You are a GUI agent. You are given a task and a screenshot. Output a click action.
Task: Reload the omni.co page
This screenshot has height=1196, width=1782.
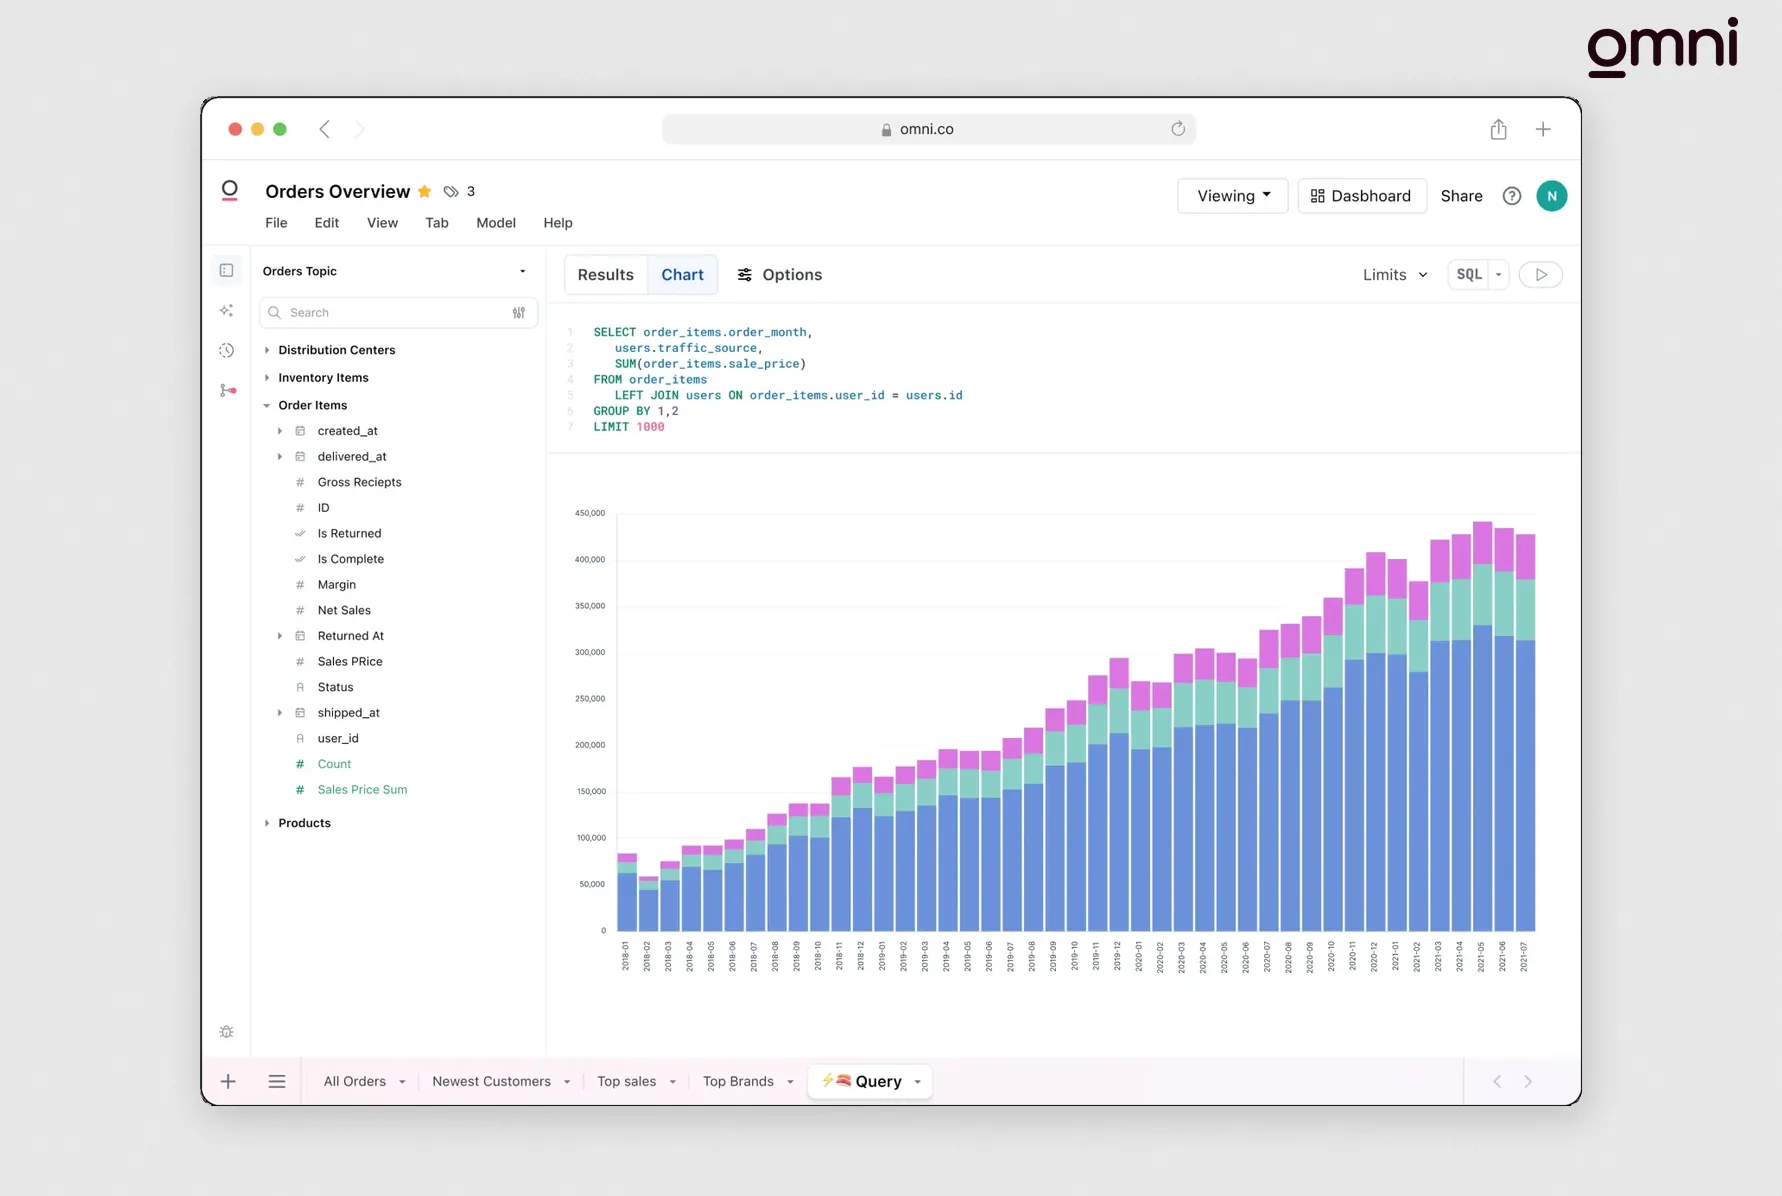tap(1178, 129)
